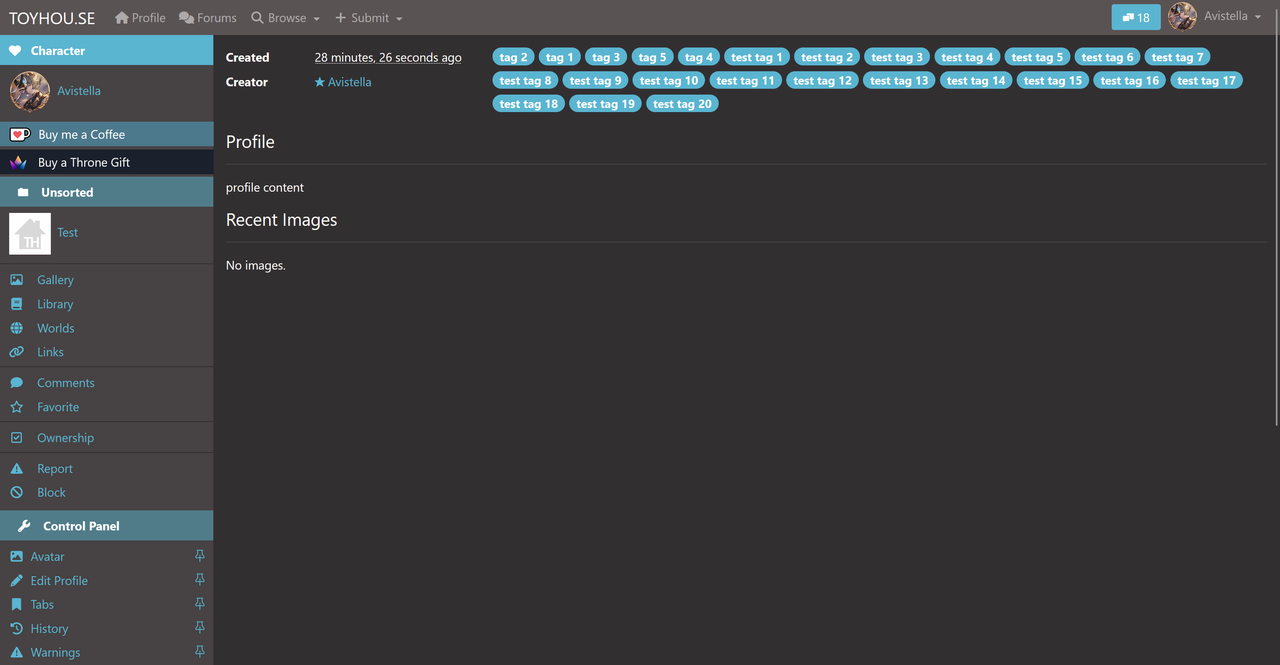1280x665 pixels.
Task: Click the navbar user avatar image
Action: pyautogui.click(x=1182, y=16)
